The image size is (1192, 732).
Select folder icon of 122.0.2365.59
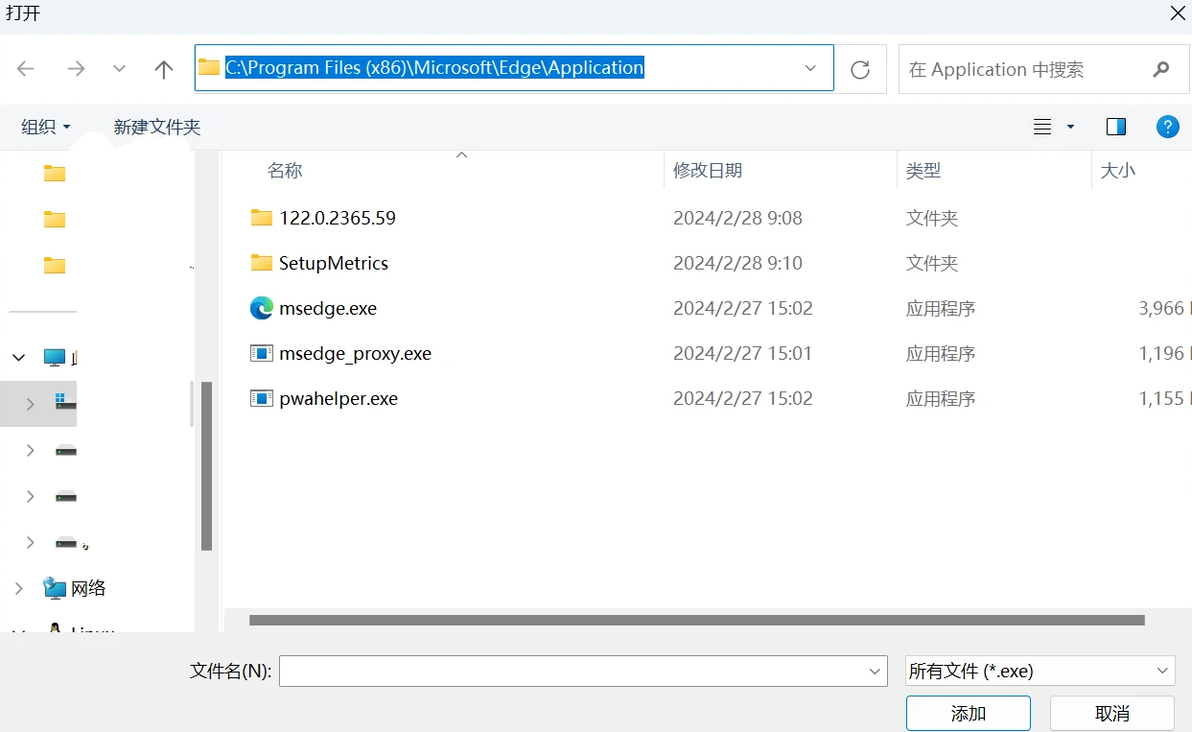[x=261, y=217]
